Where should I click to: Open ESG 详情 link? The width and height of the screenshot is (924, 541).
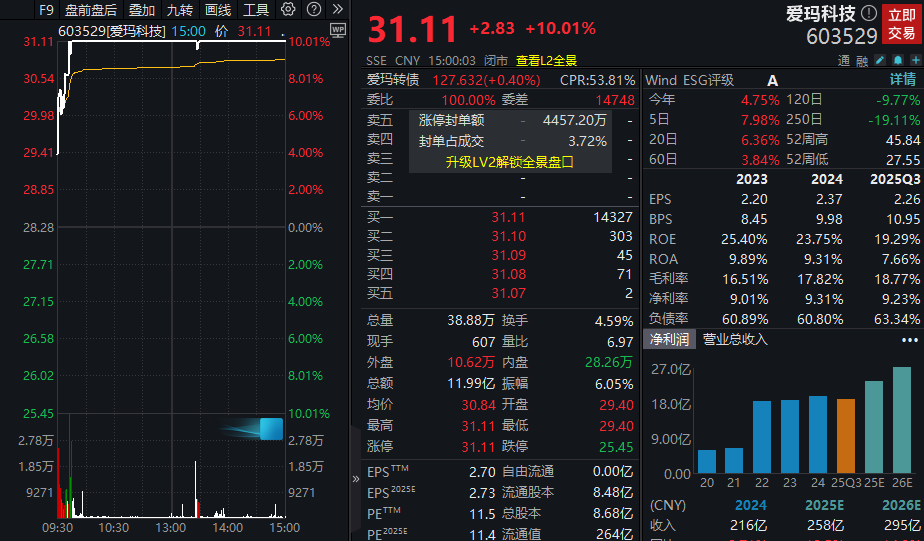[903, 80]
